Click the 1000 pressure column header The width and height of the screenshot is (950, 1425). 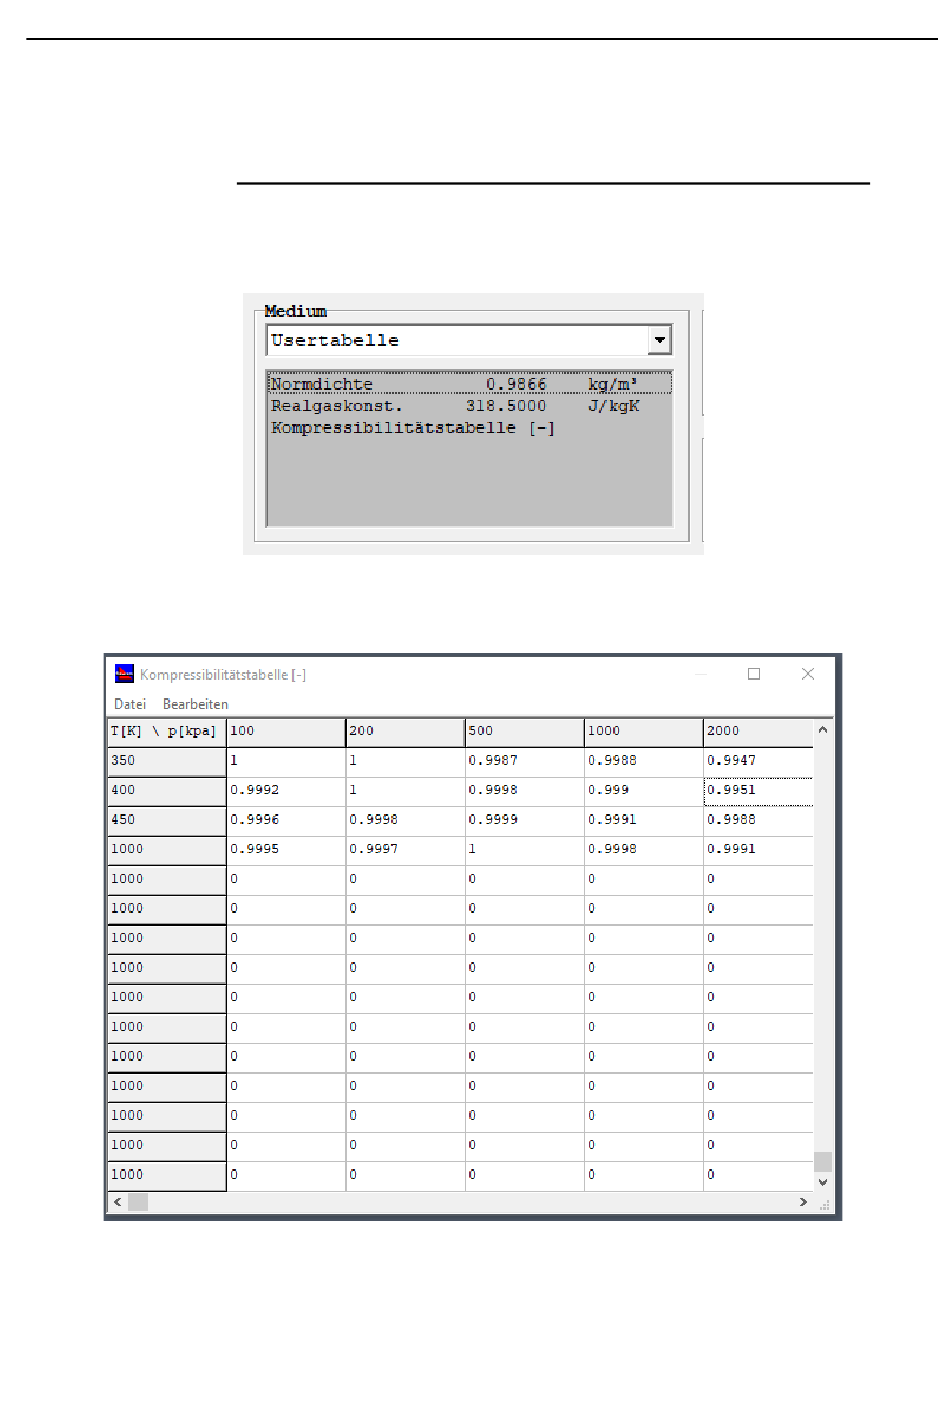[x=643, y=732]
